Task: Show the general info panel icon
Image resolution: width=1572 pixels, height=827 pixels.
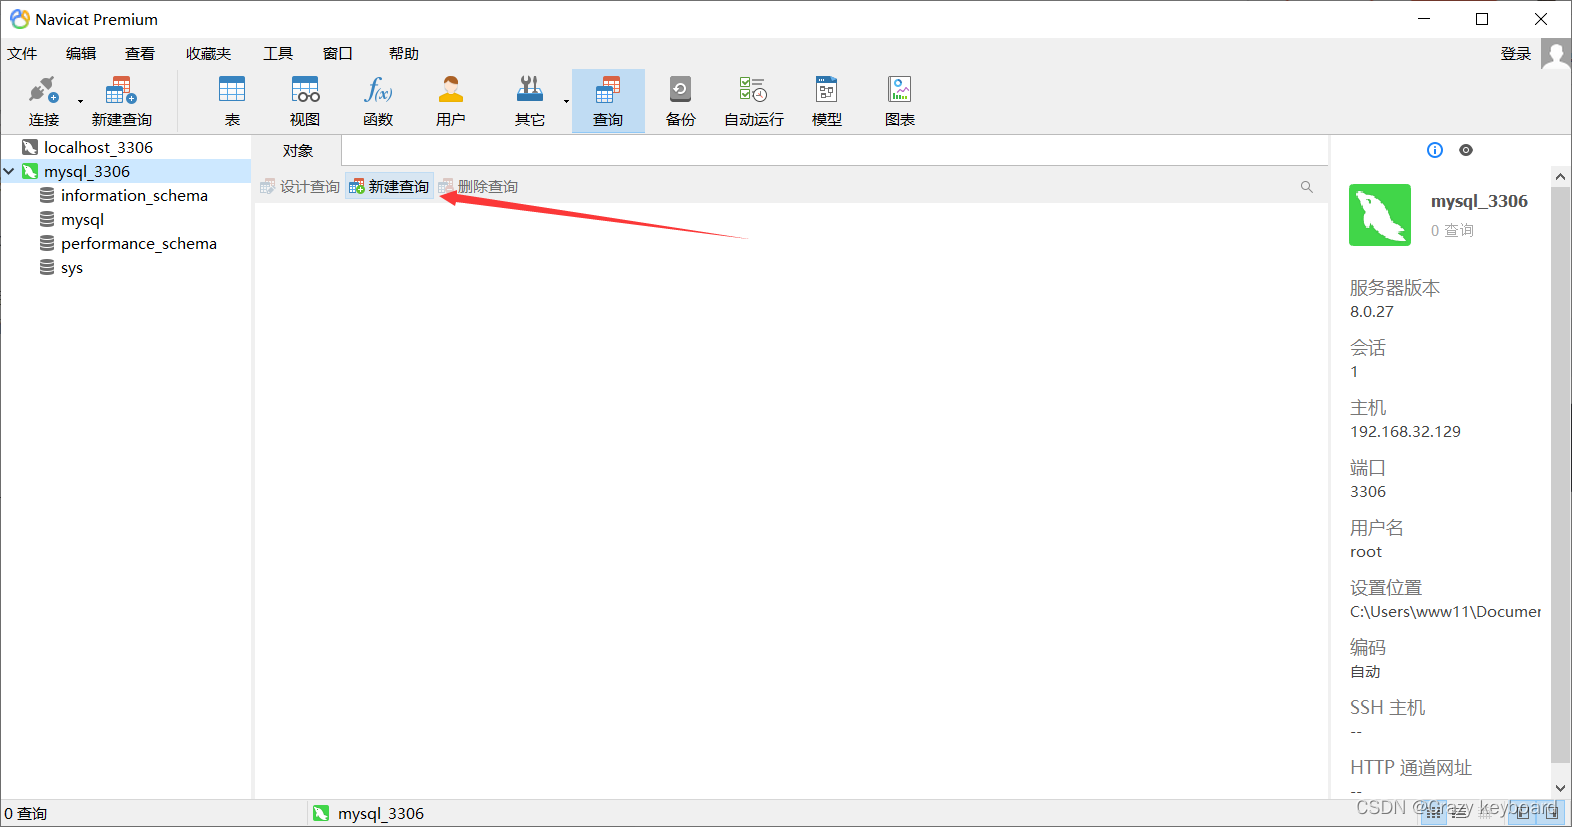Action: 1435,150
